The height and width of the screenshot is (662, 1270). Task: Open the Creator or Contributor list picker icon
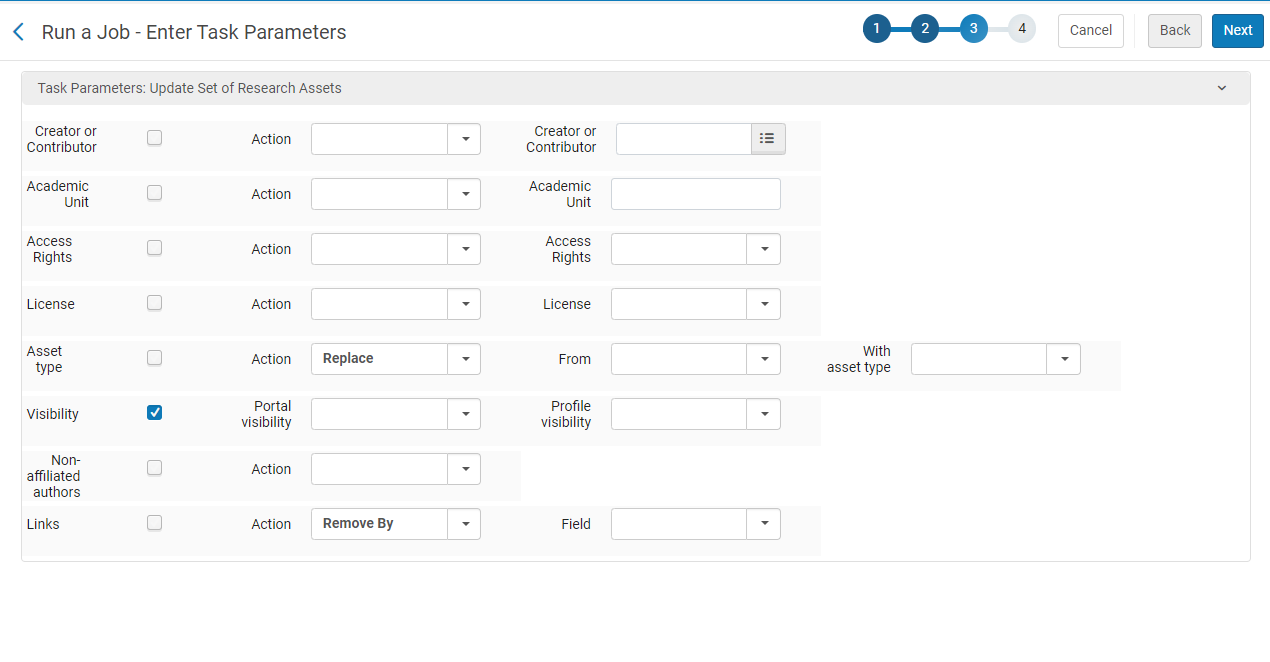[x=767, y=139]
